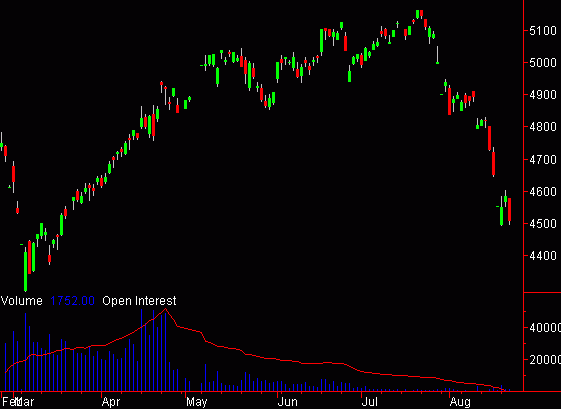
Task: Click the Open Interest label
Action: [x=139, y=301]
